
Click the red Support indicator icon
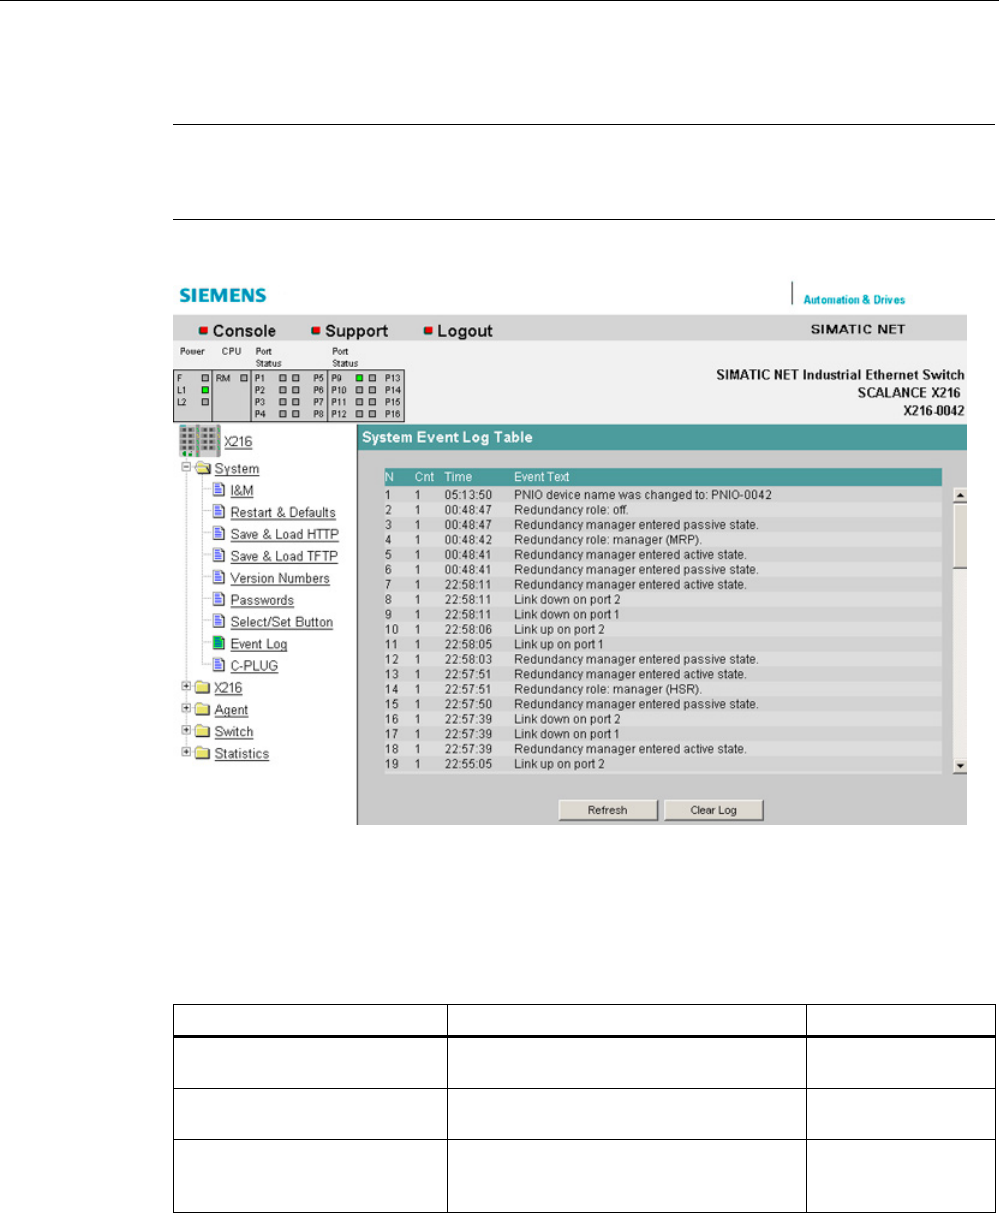point(316,330)
